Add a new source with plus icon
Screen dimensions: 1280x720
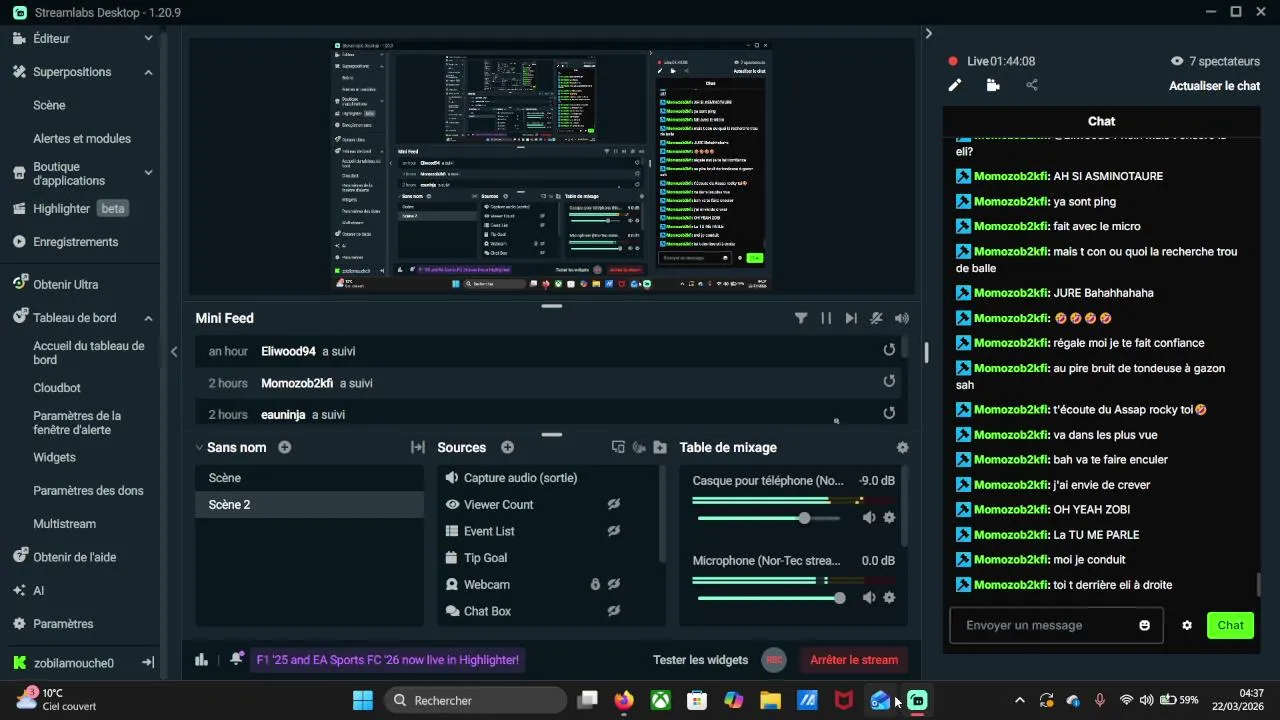point(507,447)
